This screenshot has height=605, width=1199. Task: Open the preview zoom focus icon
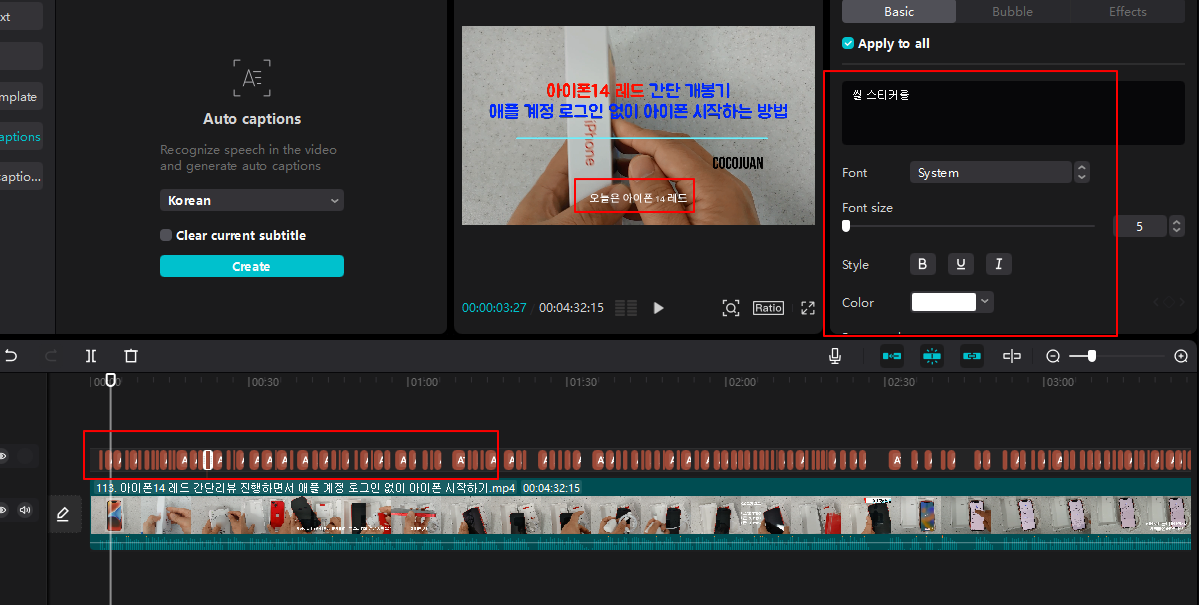tap(731, 307)
